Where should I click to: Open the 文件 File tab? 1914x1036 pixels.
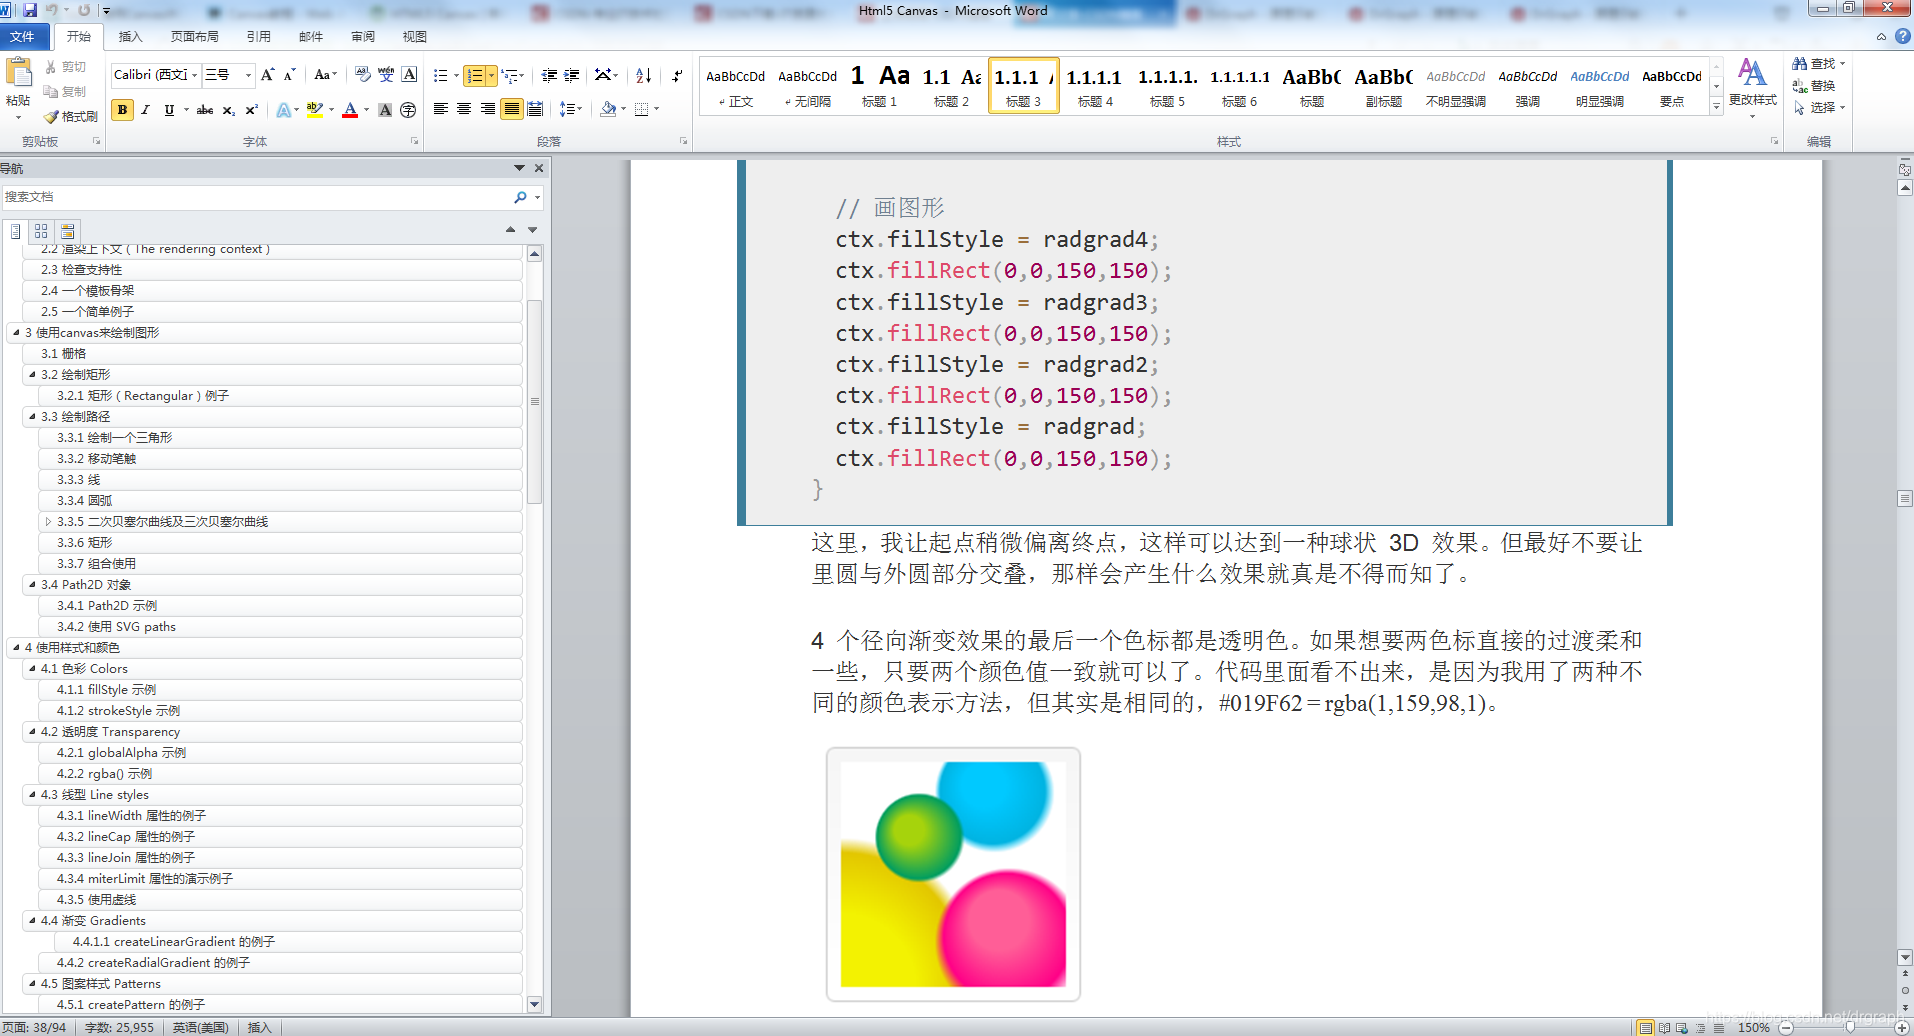click(x=22, y=36)
